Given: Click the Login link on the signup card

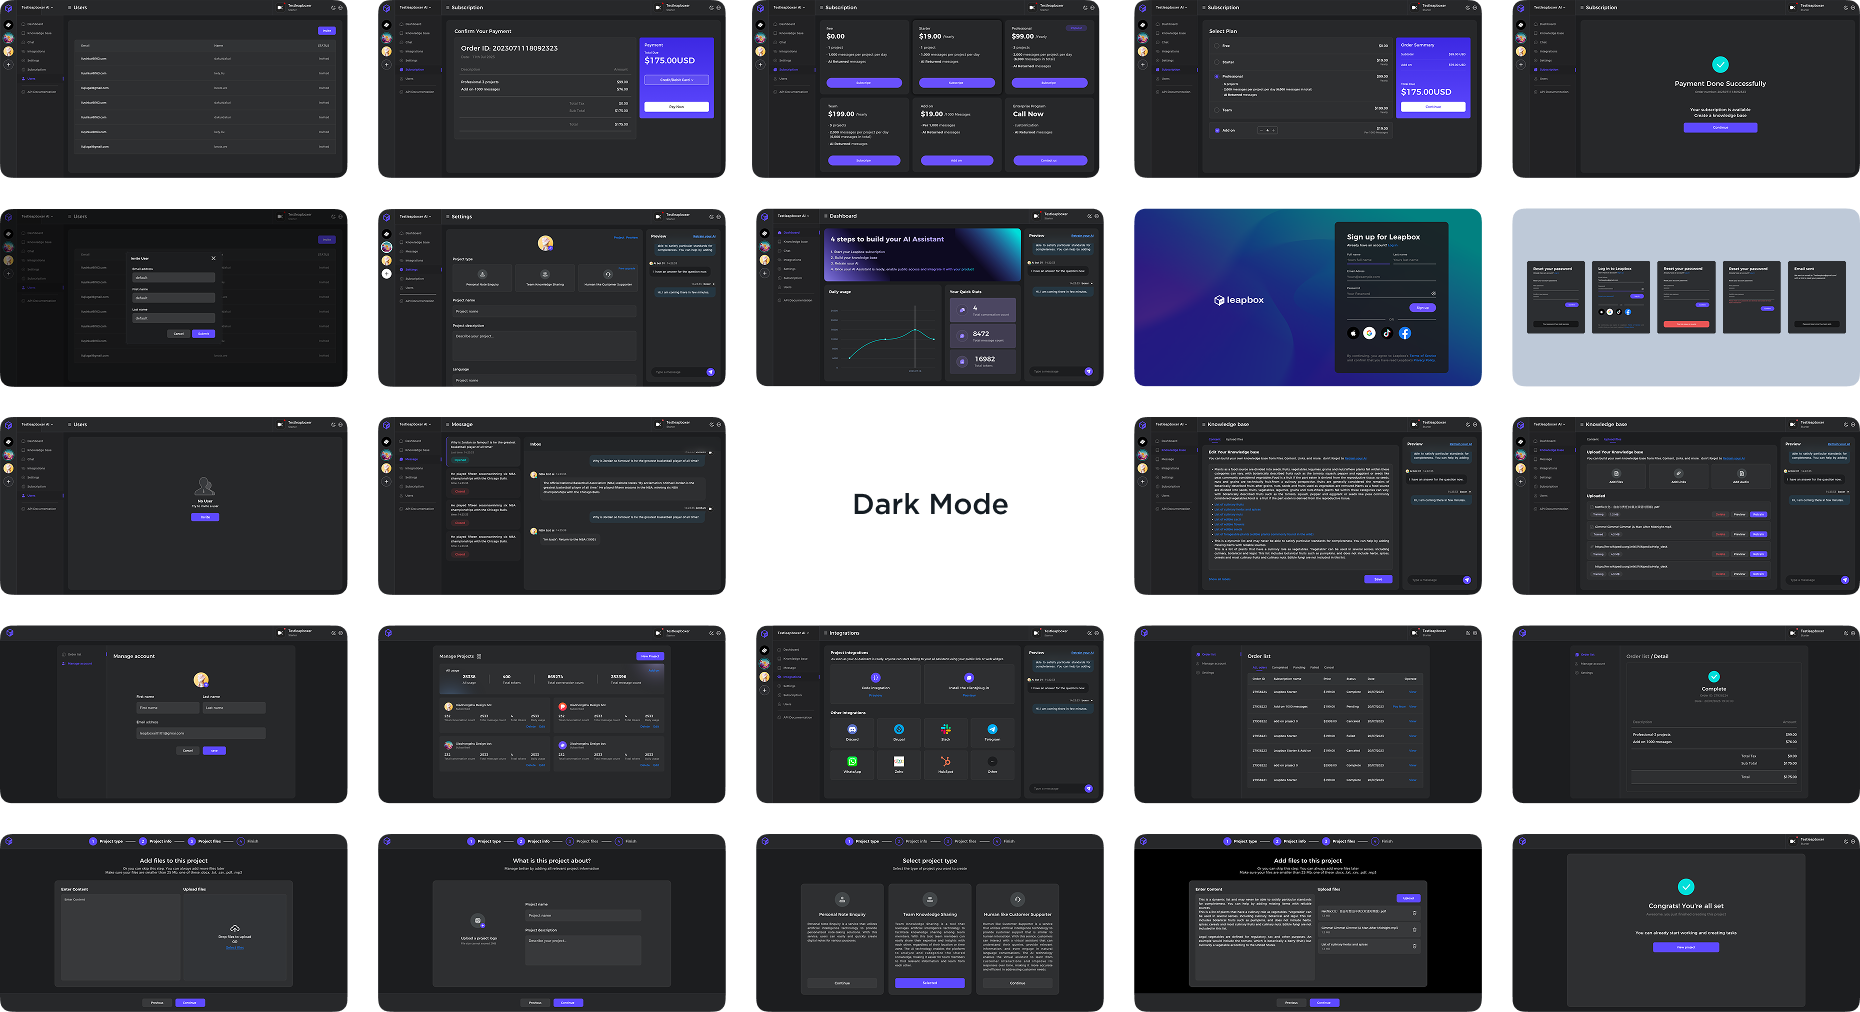Looking at the screenshot, I should (x=1393, y=245).
